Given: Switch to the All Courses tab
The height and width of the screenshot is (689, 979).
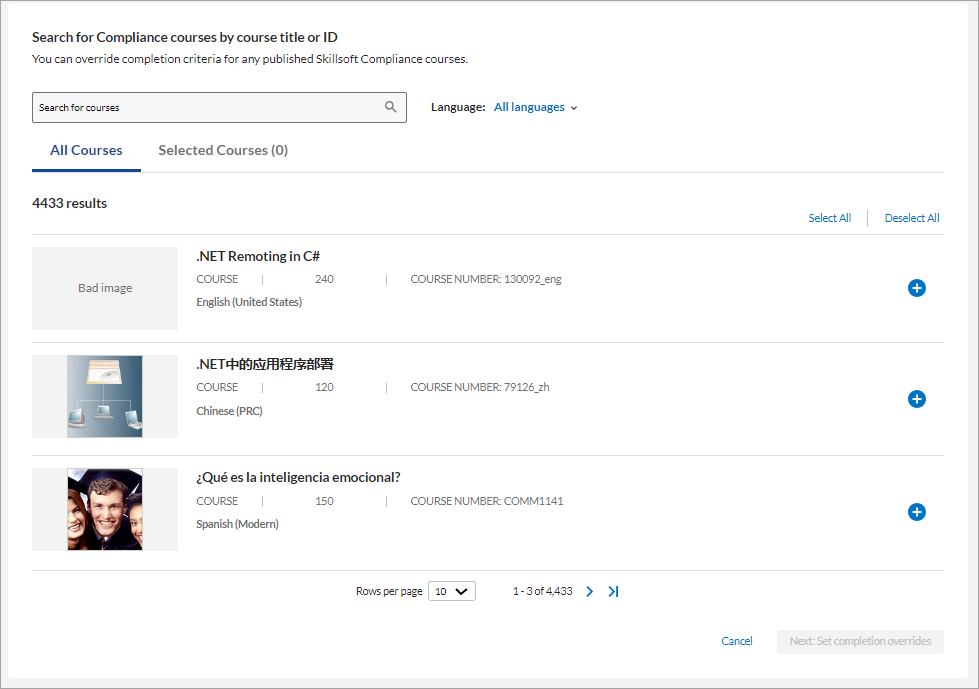Looking at the screenshot, I should [86, 150].
